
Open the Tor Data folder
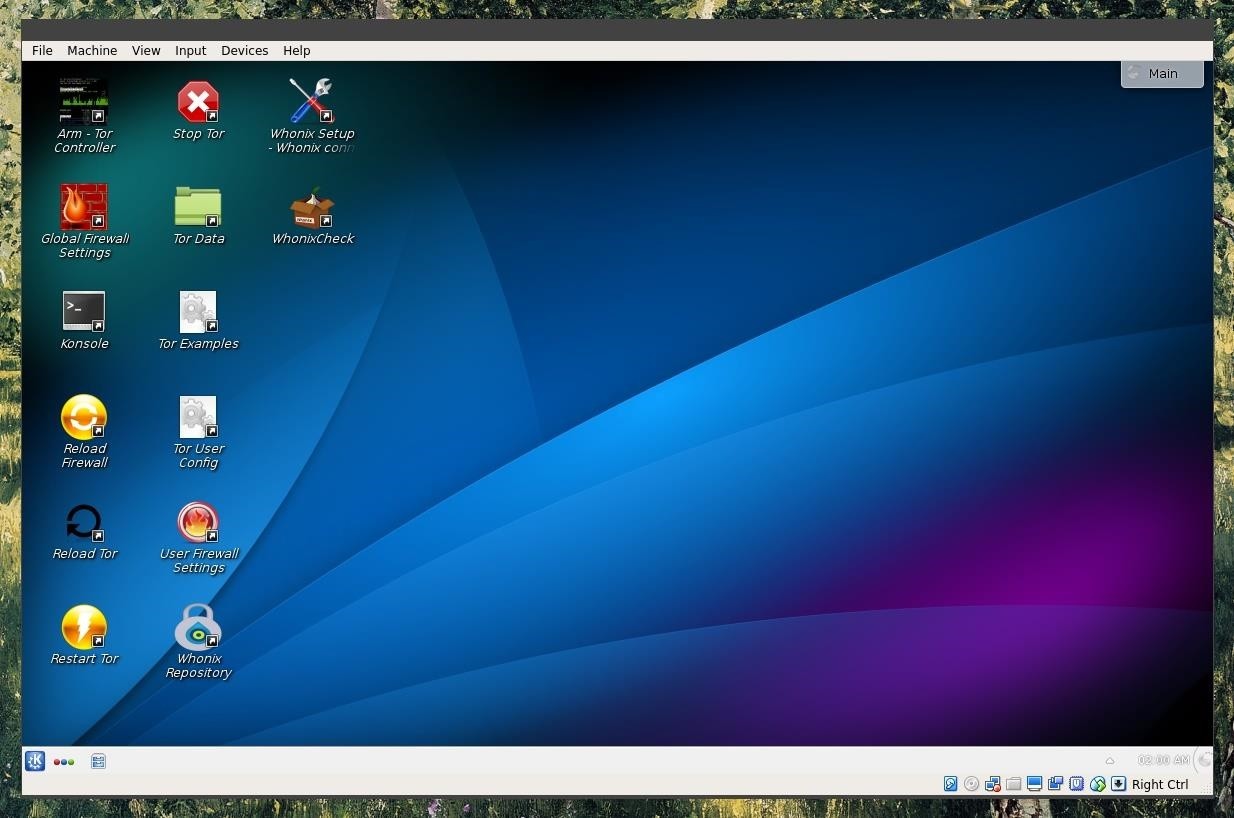point(198,207)
